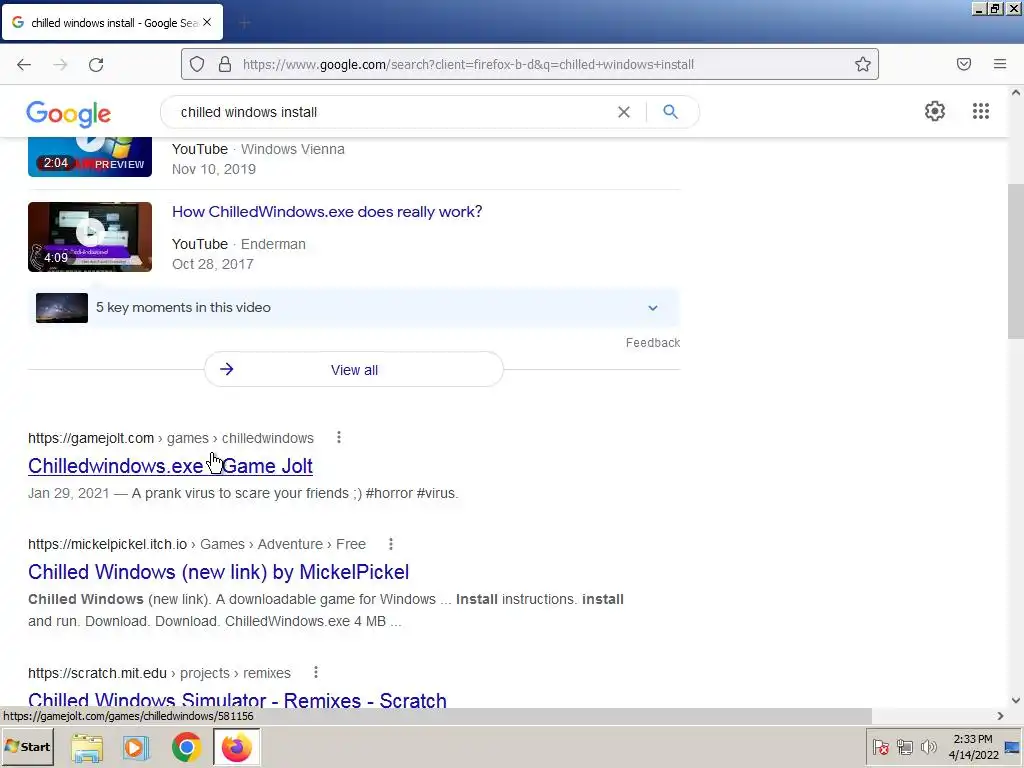Click the address bar URL
1024x768 pixels.
click(468, 64)
